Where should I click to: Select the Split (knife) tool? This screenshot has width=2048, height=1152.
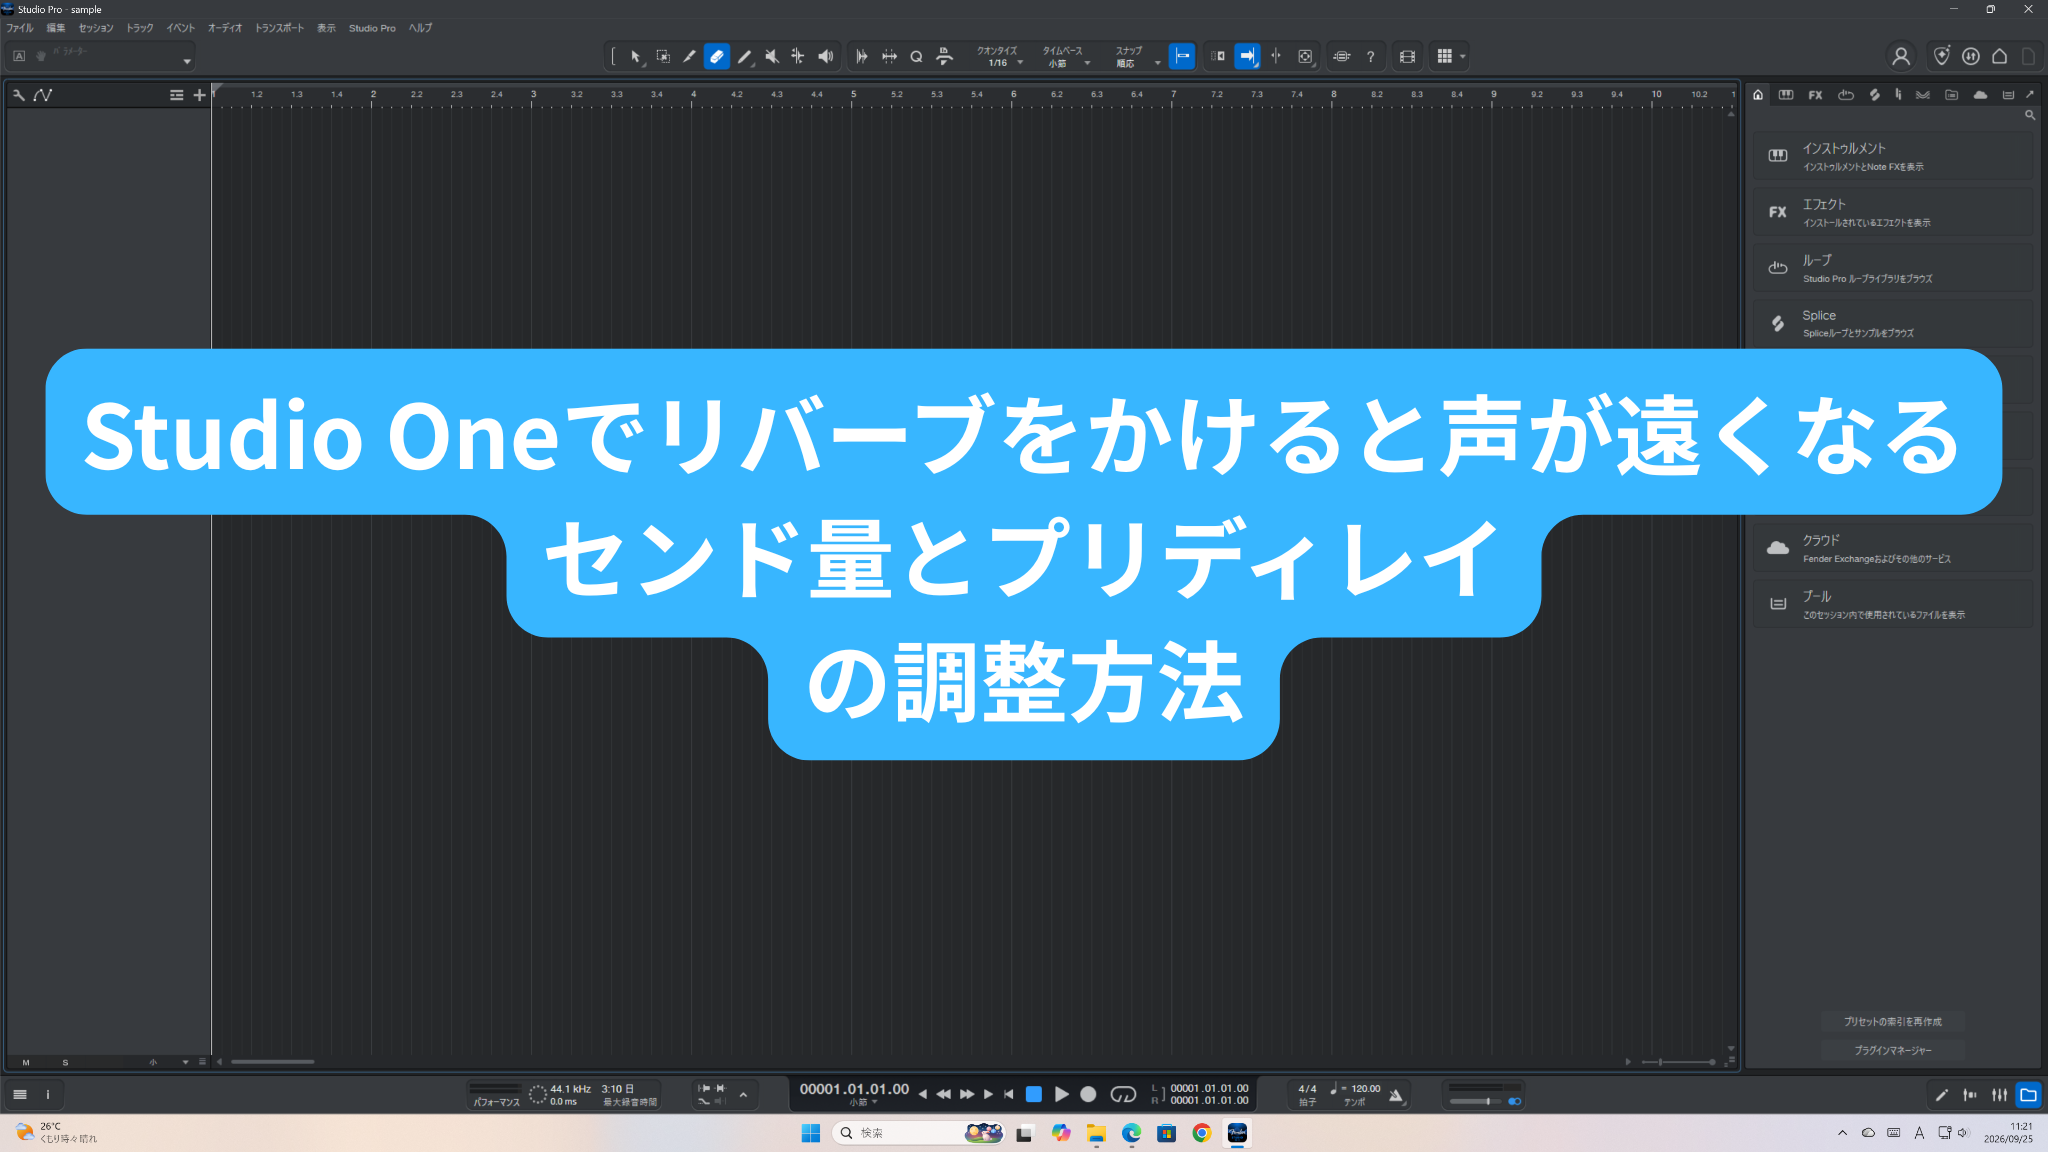coord(689,57)
